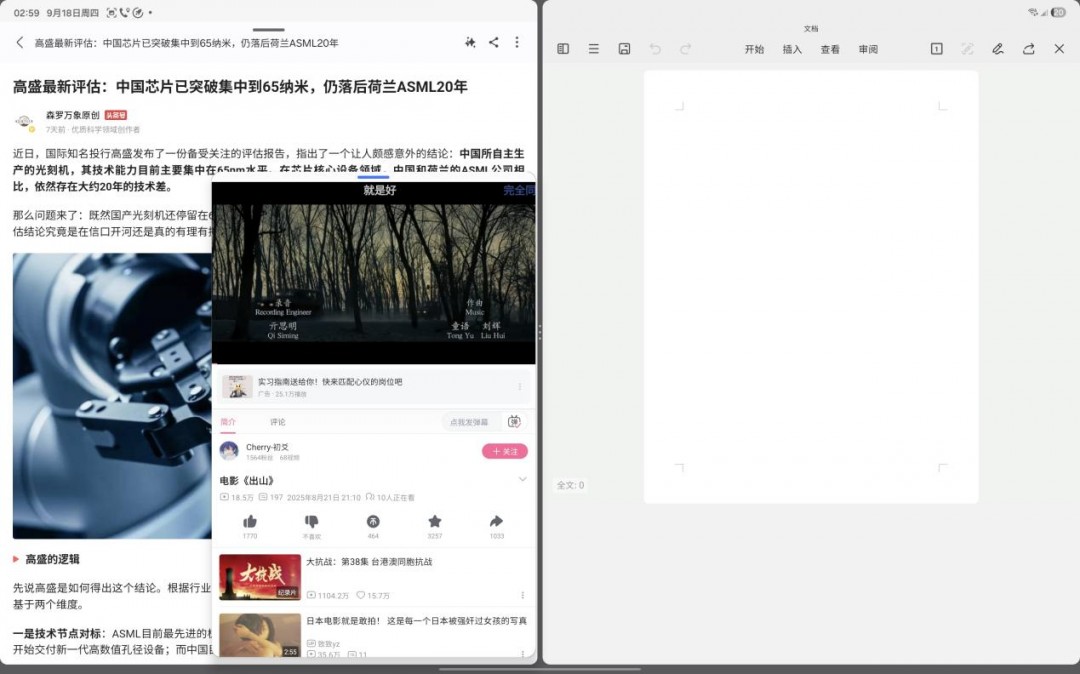
Task: Toggle danmaku display icon
Action: (x=514, y=422)
